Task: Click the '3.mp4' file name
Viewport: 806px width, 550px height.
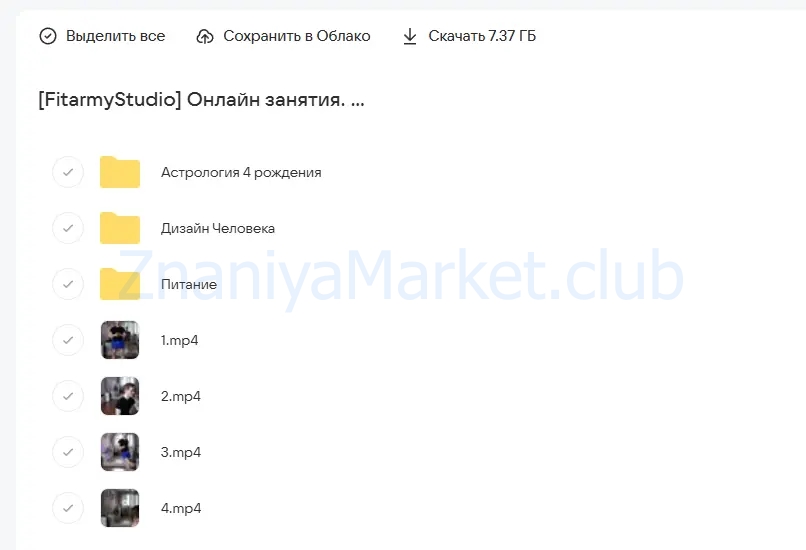Action: pyautogui.click(x=180, y=452)
